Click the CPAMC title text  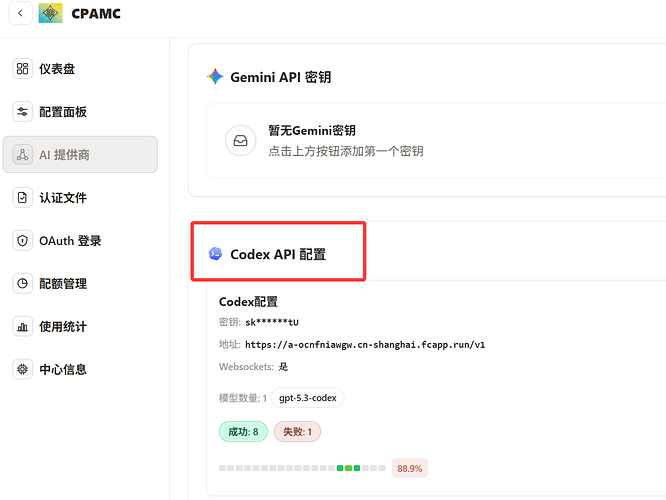tap(96, 14)
